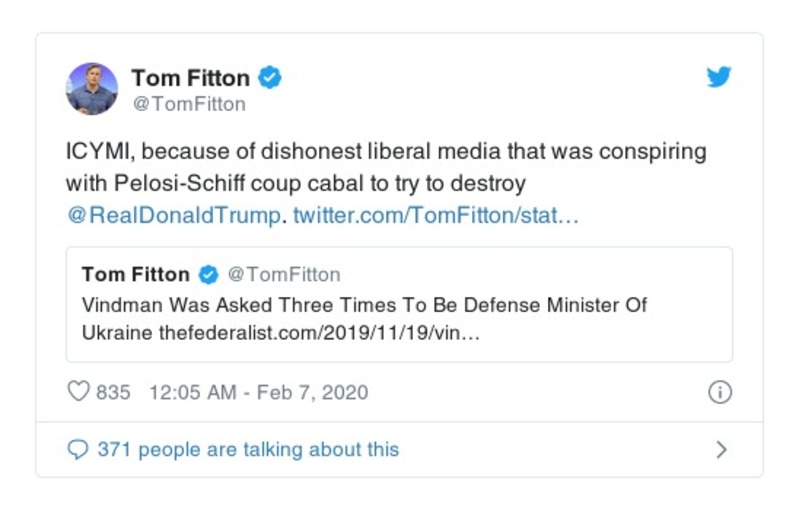Click the bold Tom Fitton name in the header

click(x=190, y=77)
